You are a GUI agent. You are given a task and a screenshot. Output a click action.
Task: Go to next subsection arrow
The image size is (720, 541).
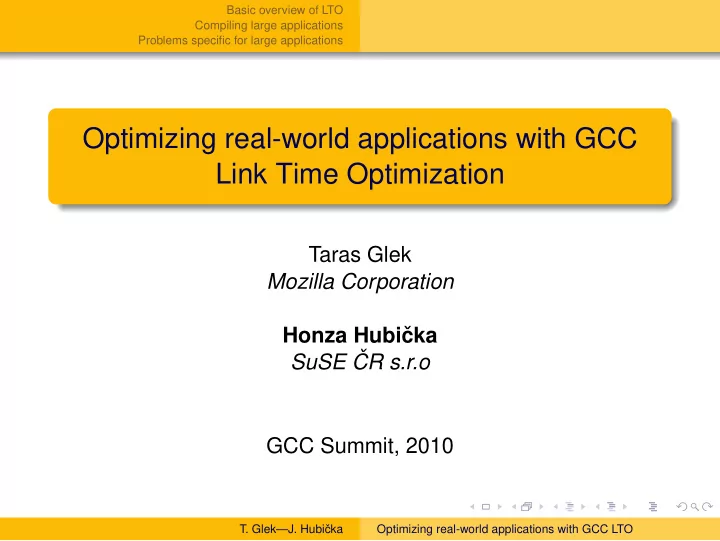(583, 507)
